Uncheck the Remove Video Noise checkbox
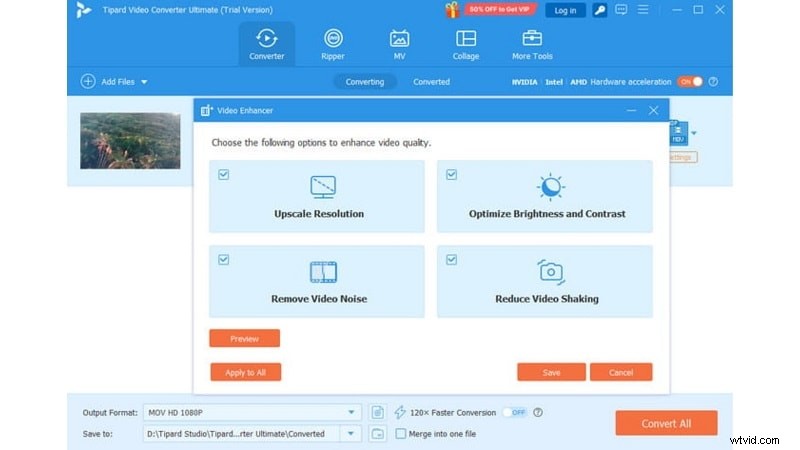 tap(224, 259)
